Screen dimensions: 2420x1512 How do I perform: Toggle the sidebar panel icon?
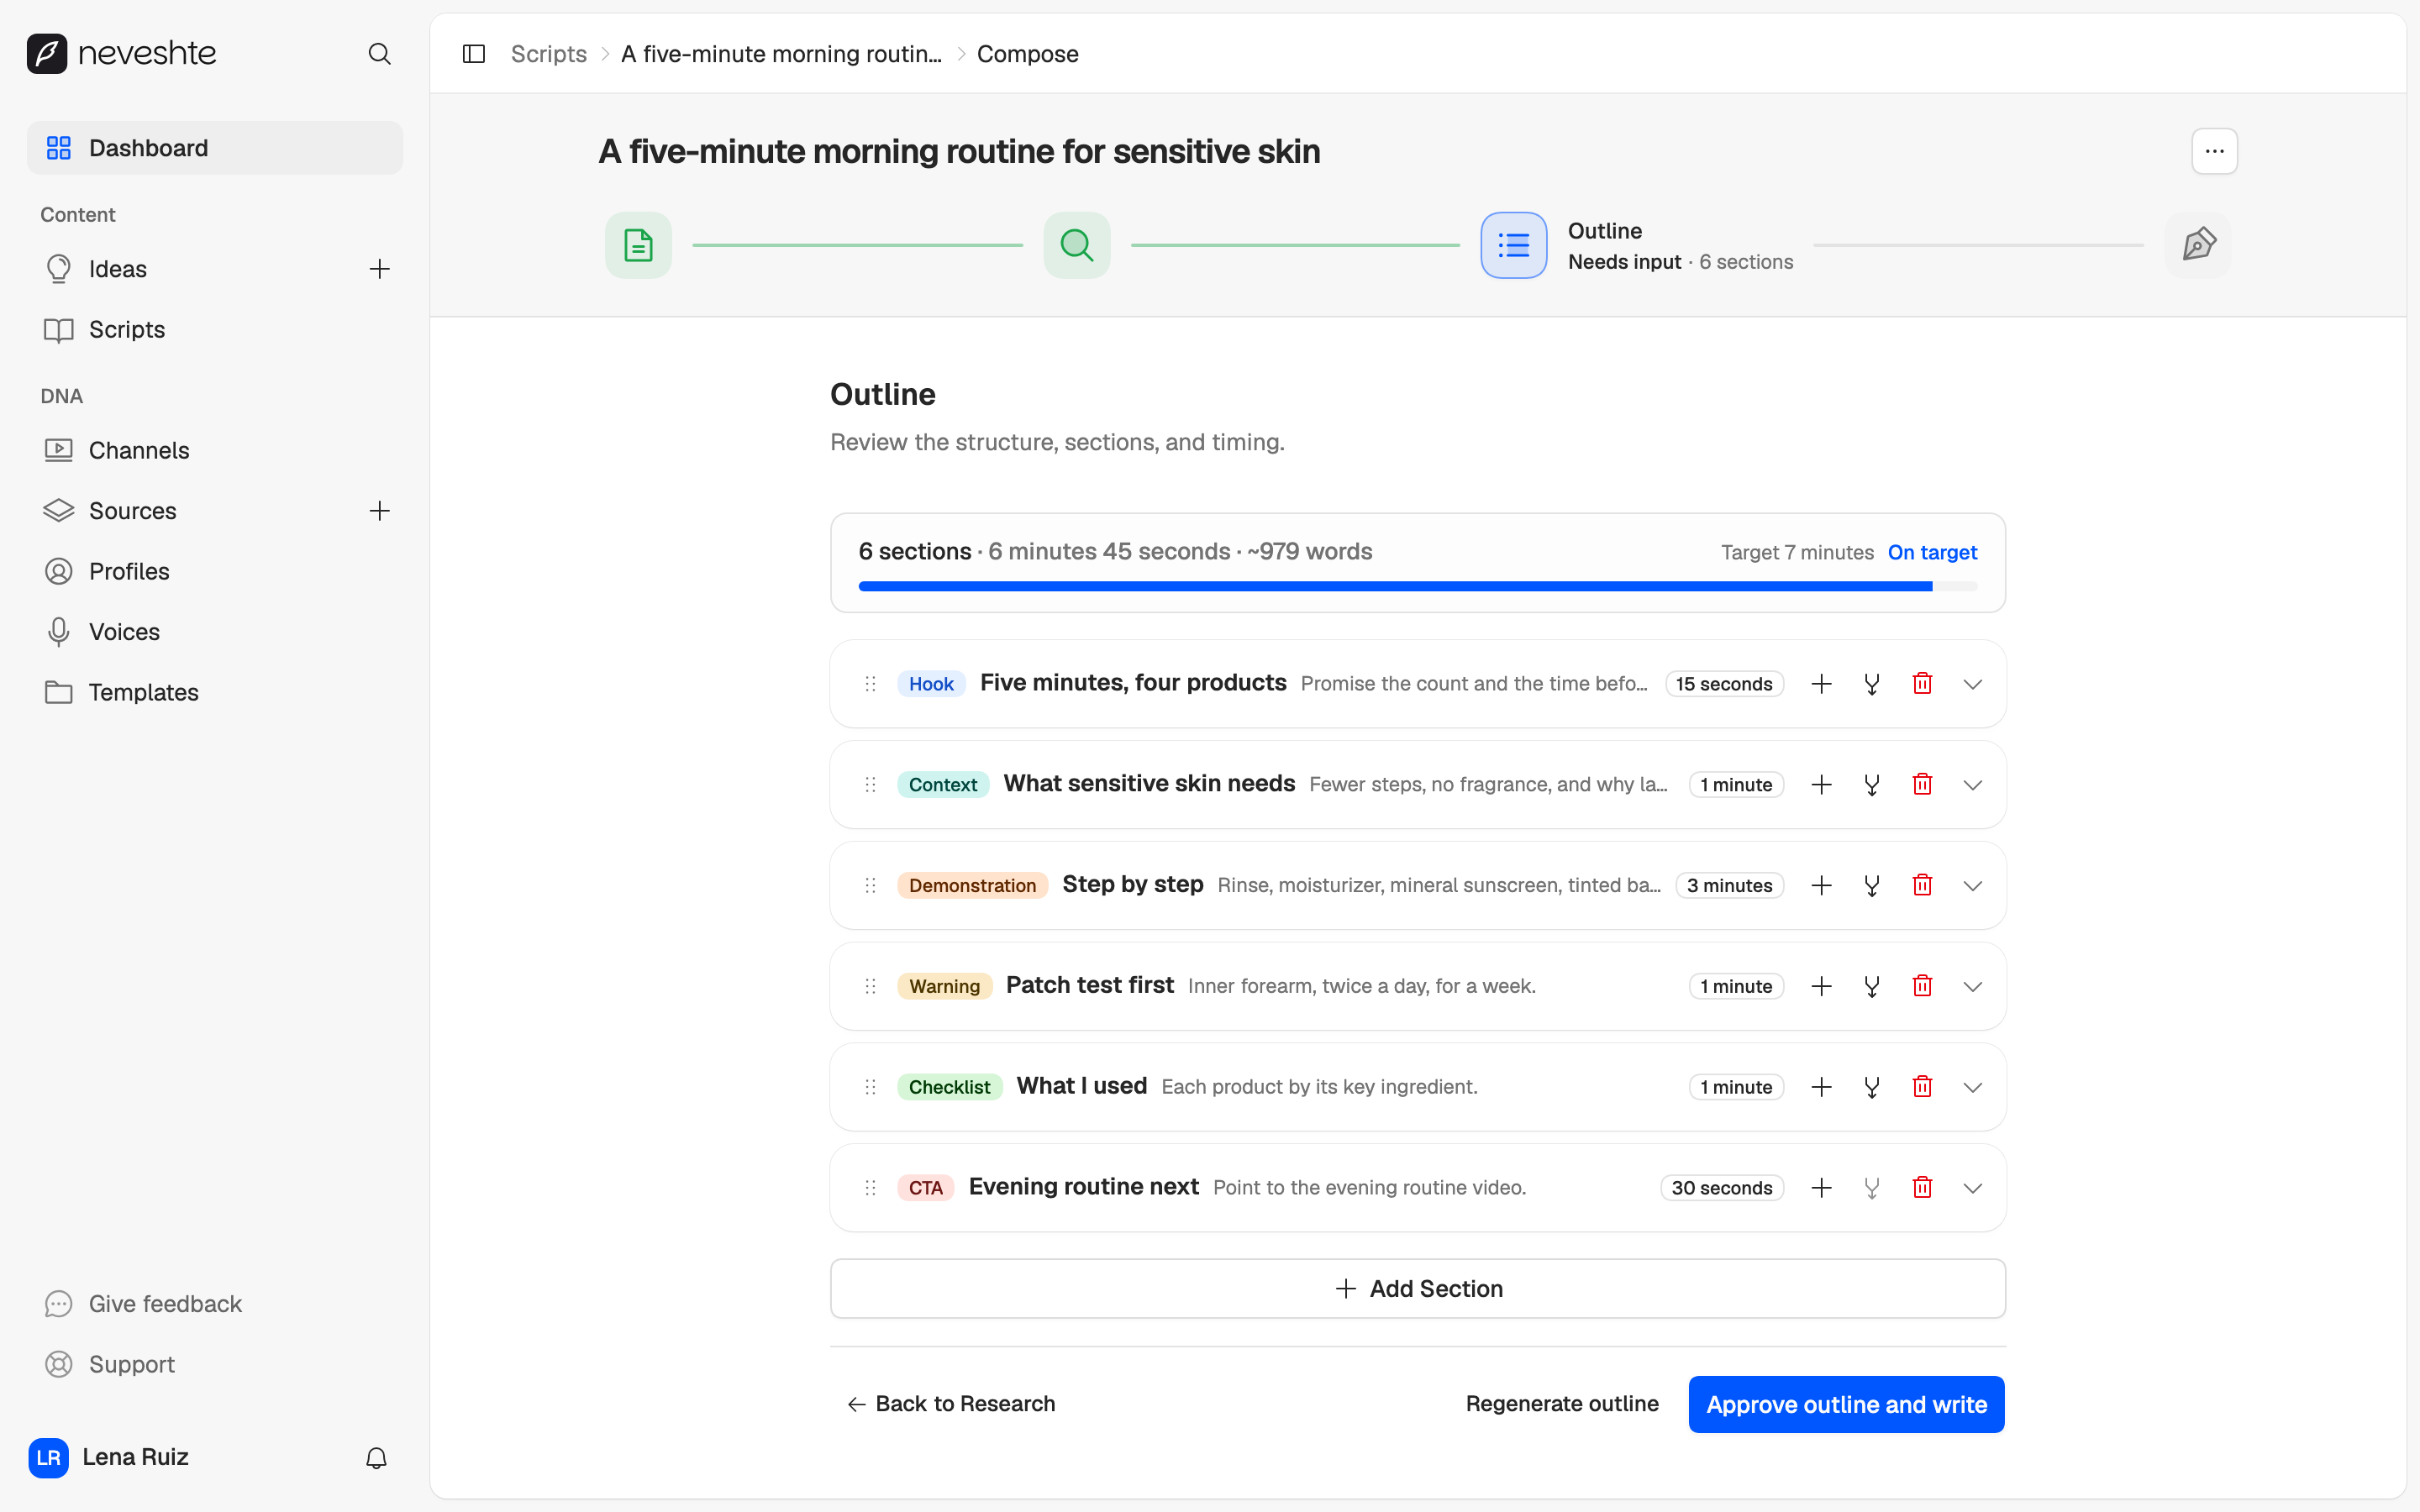coord(474,54)
